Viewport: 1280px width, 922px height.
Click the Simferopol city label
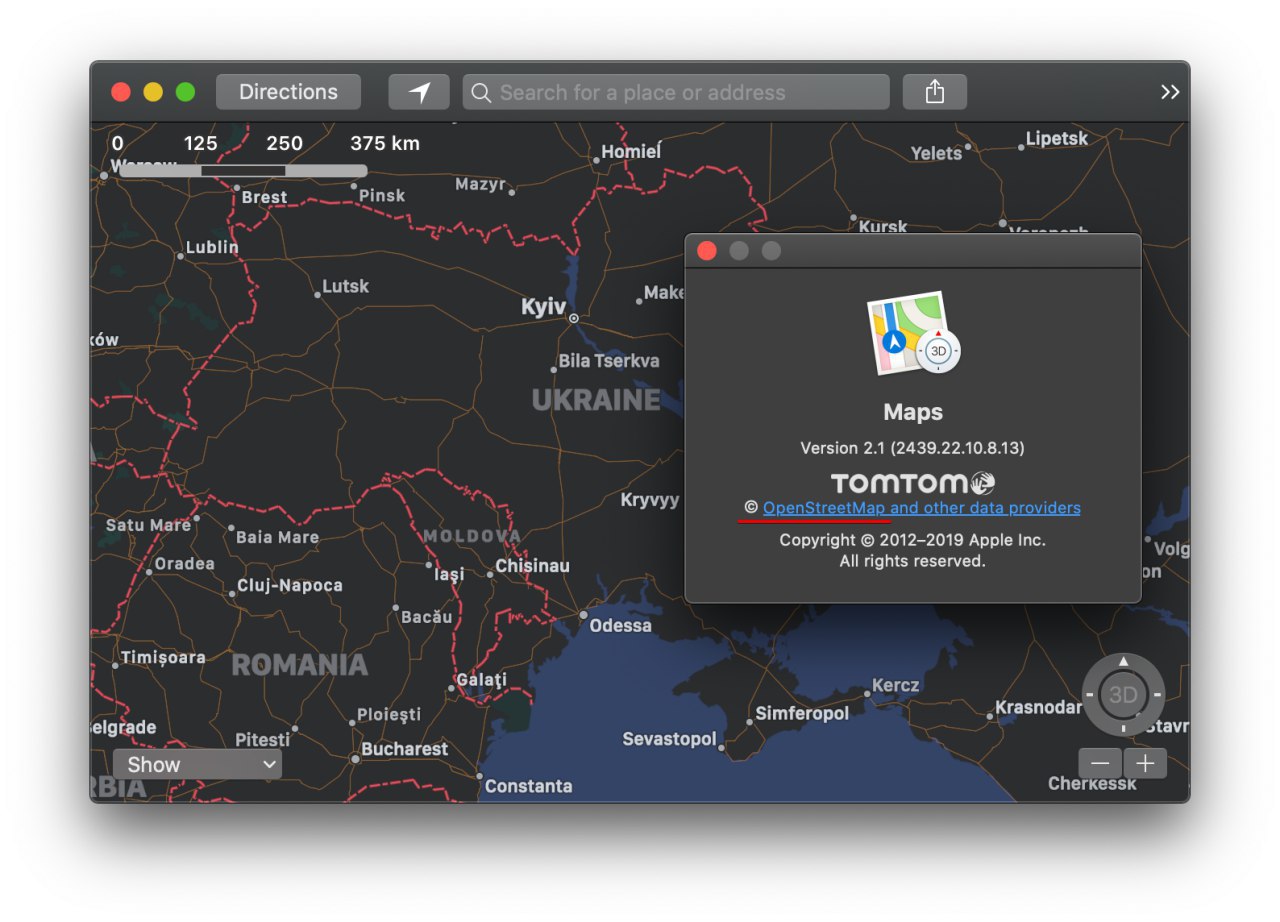pos(802,713)
